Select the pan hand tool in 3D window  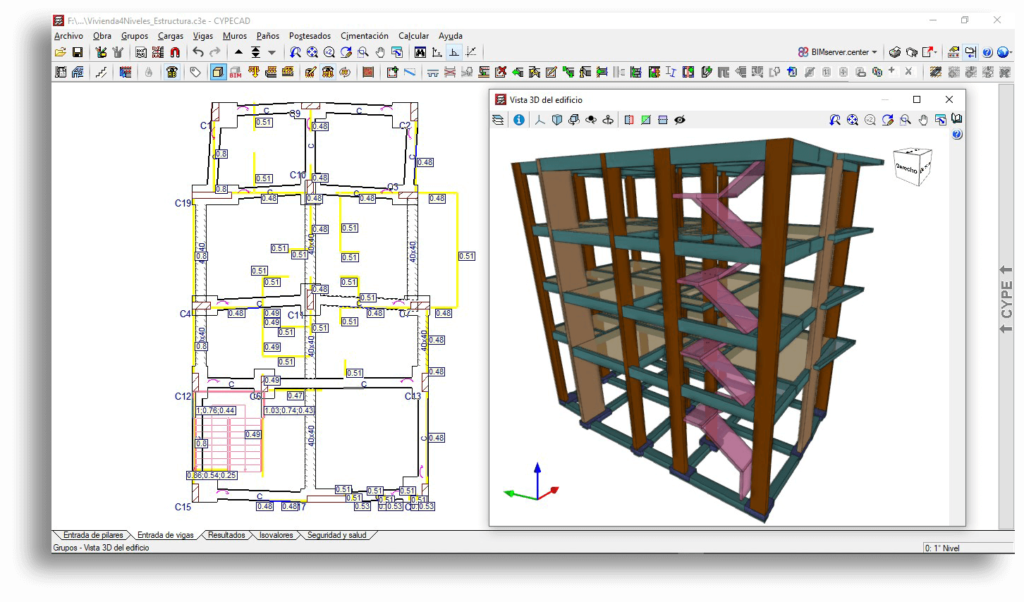[923, 120]
